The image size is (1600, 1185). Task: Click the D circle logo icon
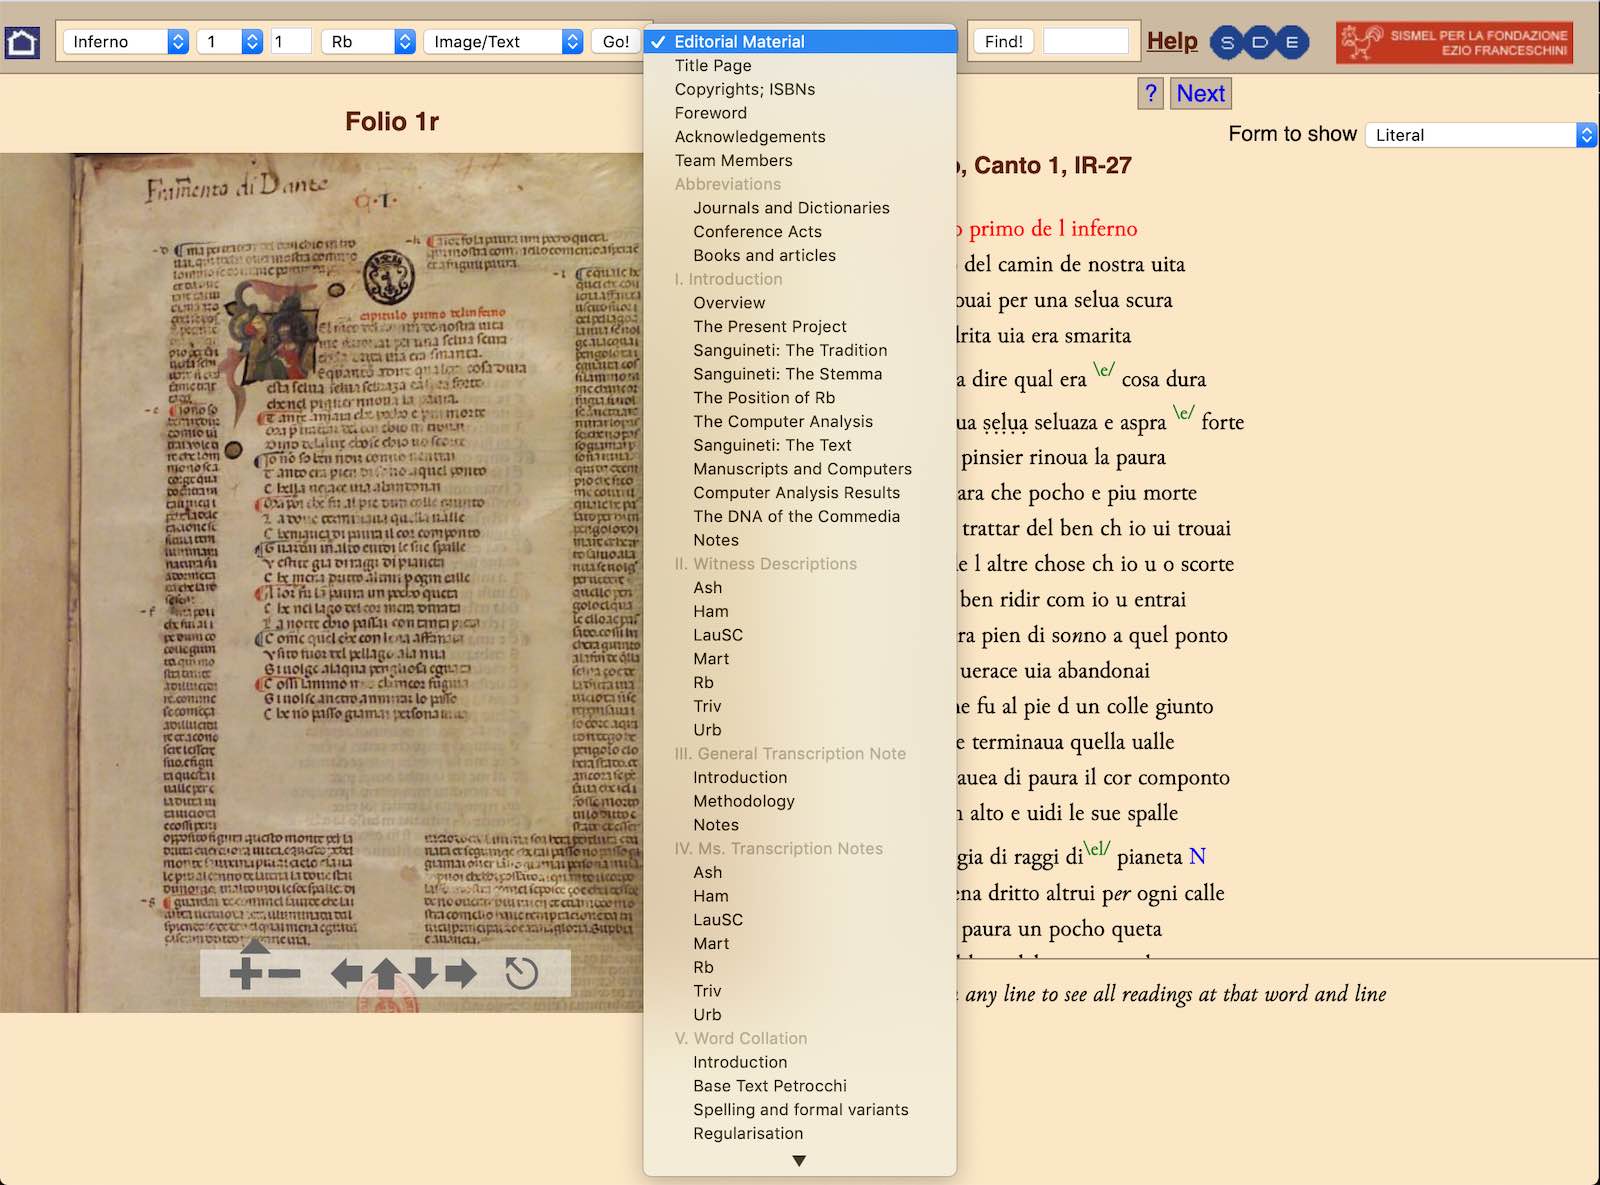point(1260,42)
